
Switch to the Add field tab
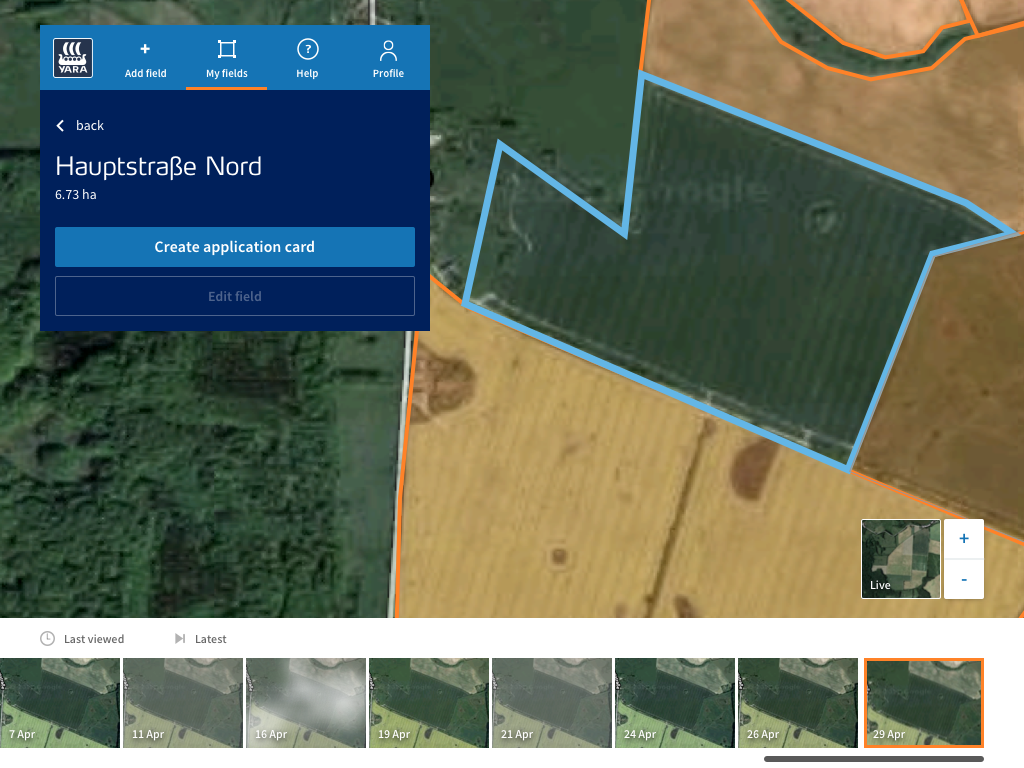coord(145,57)
